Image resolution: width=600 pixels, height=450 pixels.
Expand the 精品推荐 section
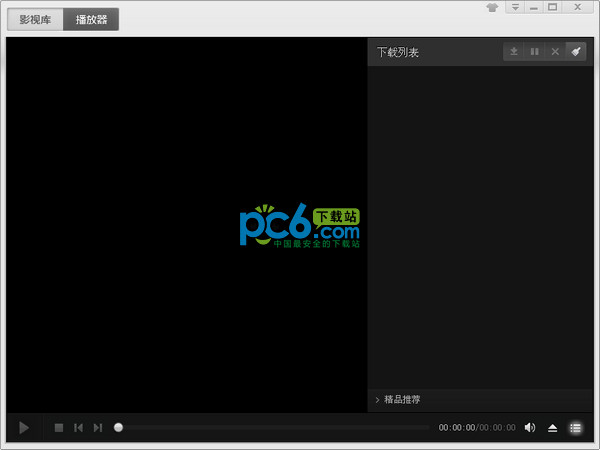pos(399,399)
